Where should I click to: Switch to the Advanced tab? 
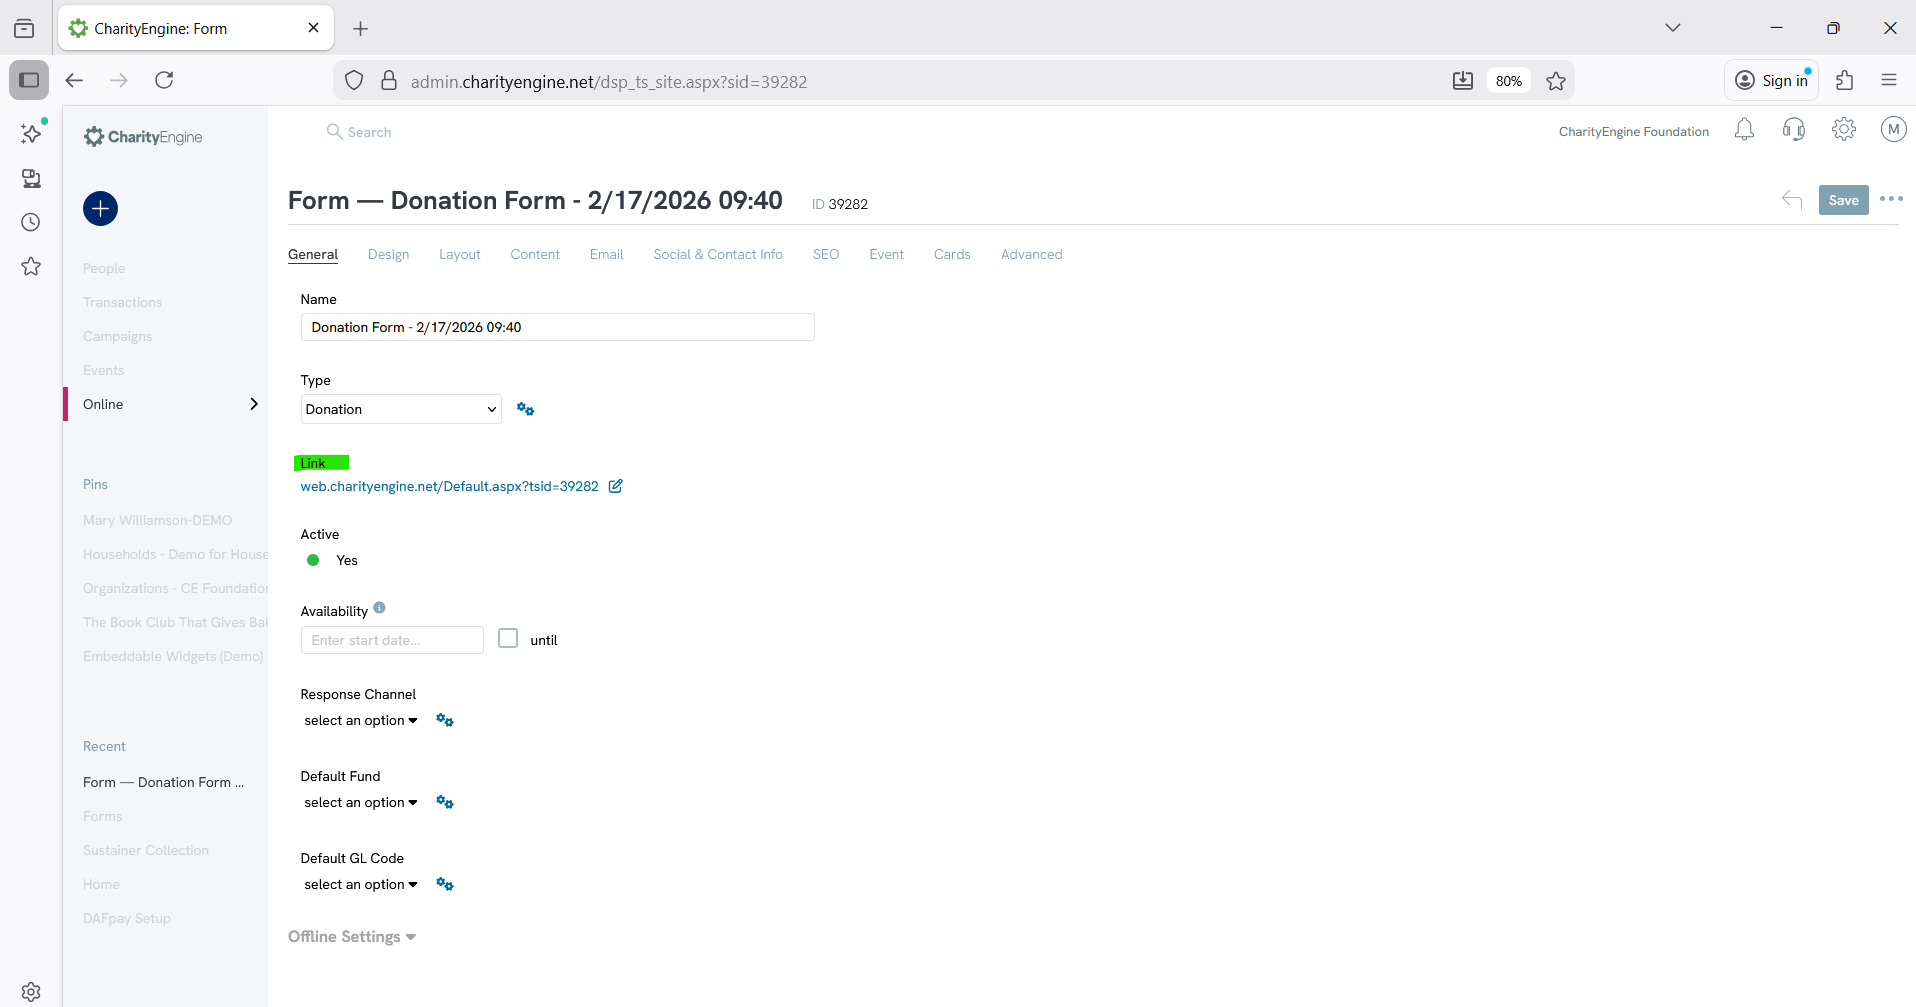1031,255
